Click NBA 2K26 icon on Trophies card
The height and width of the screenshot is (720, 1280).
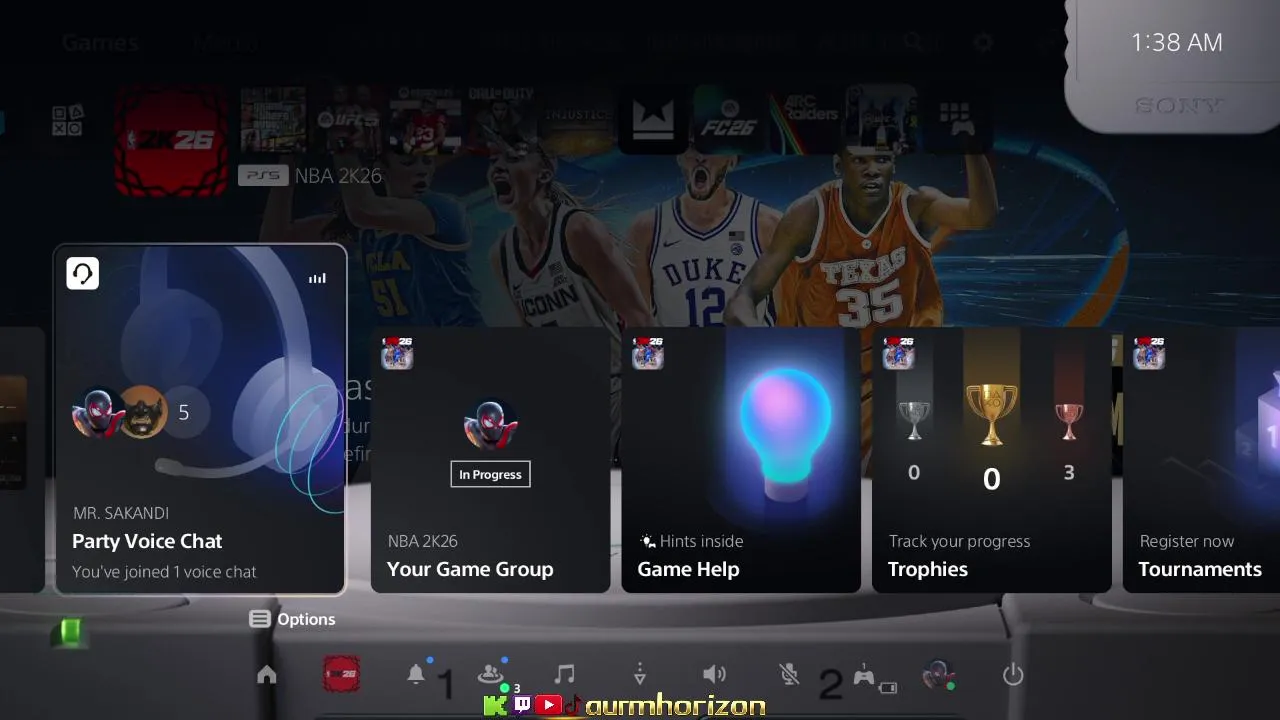coord(899,353)
